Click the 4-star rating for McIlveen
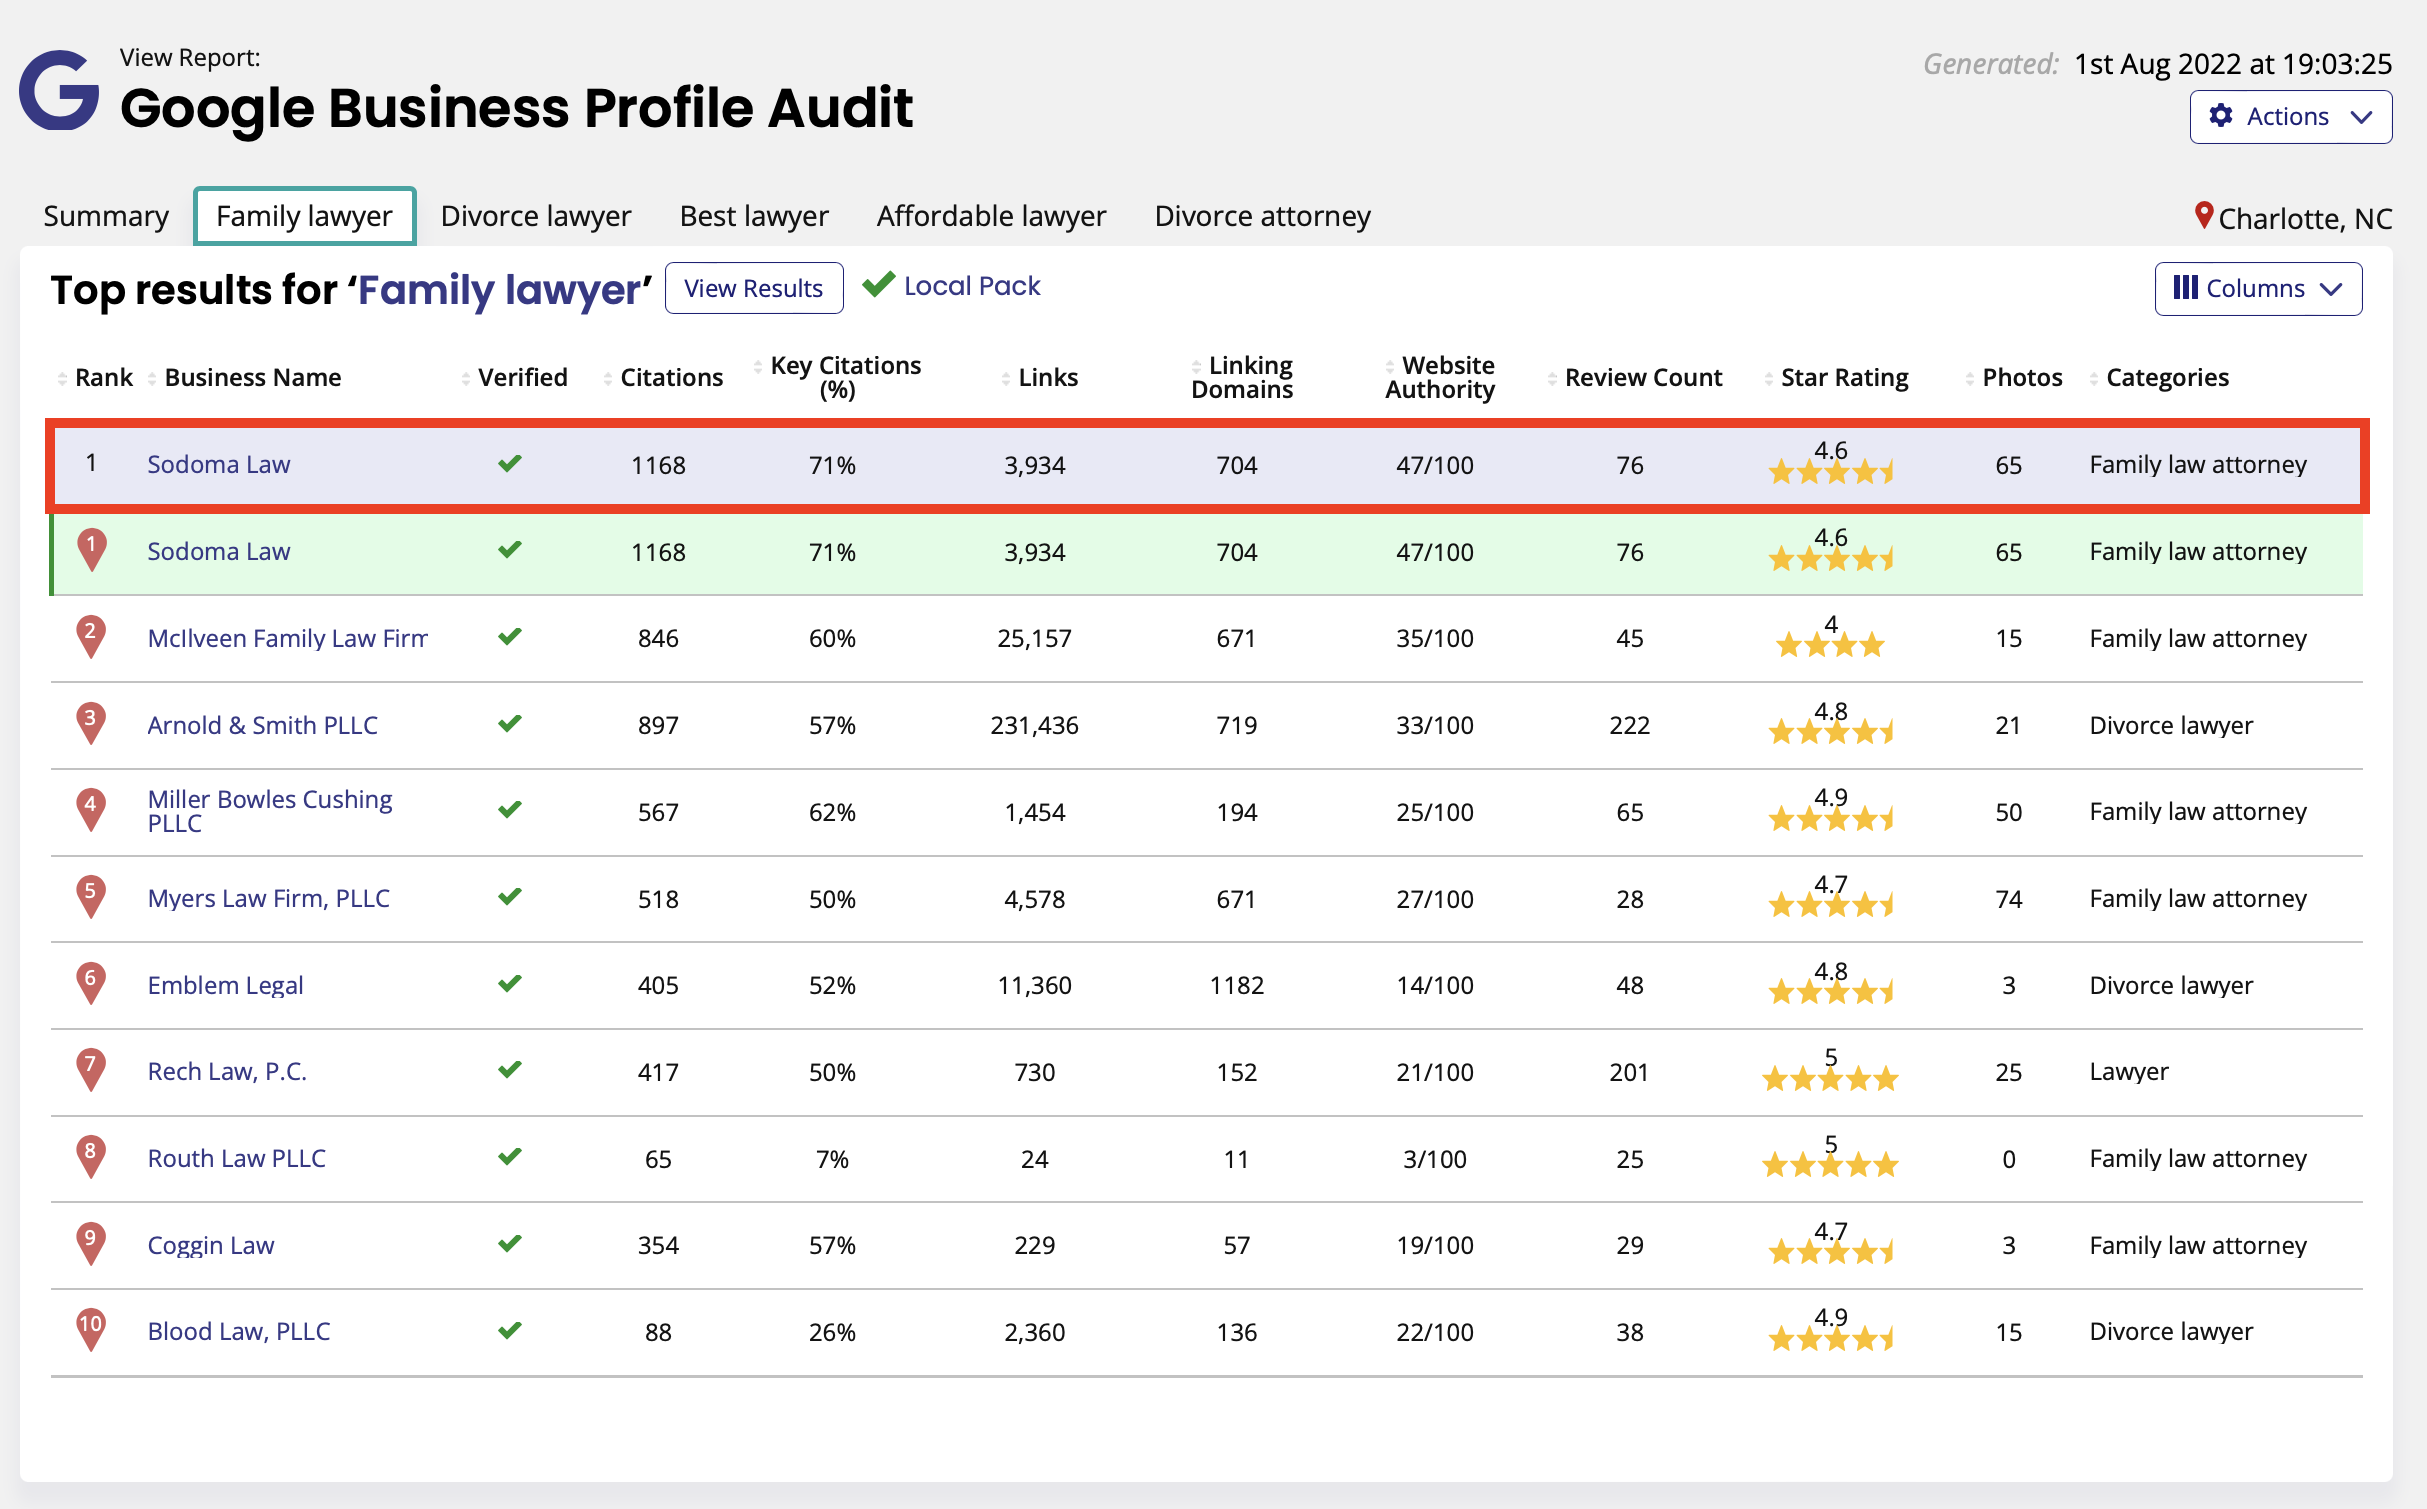The height and width of the screenshot is (1509, 2427). pos(1830,646)
